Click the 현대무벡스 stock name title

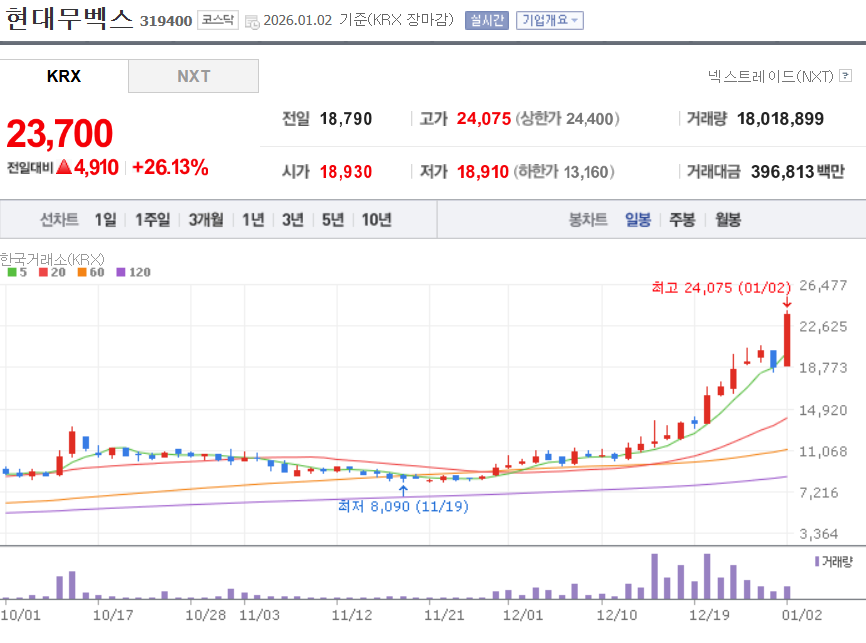(69, 18)
